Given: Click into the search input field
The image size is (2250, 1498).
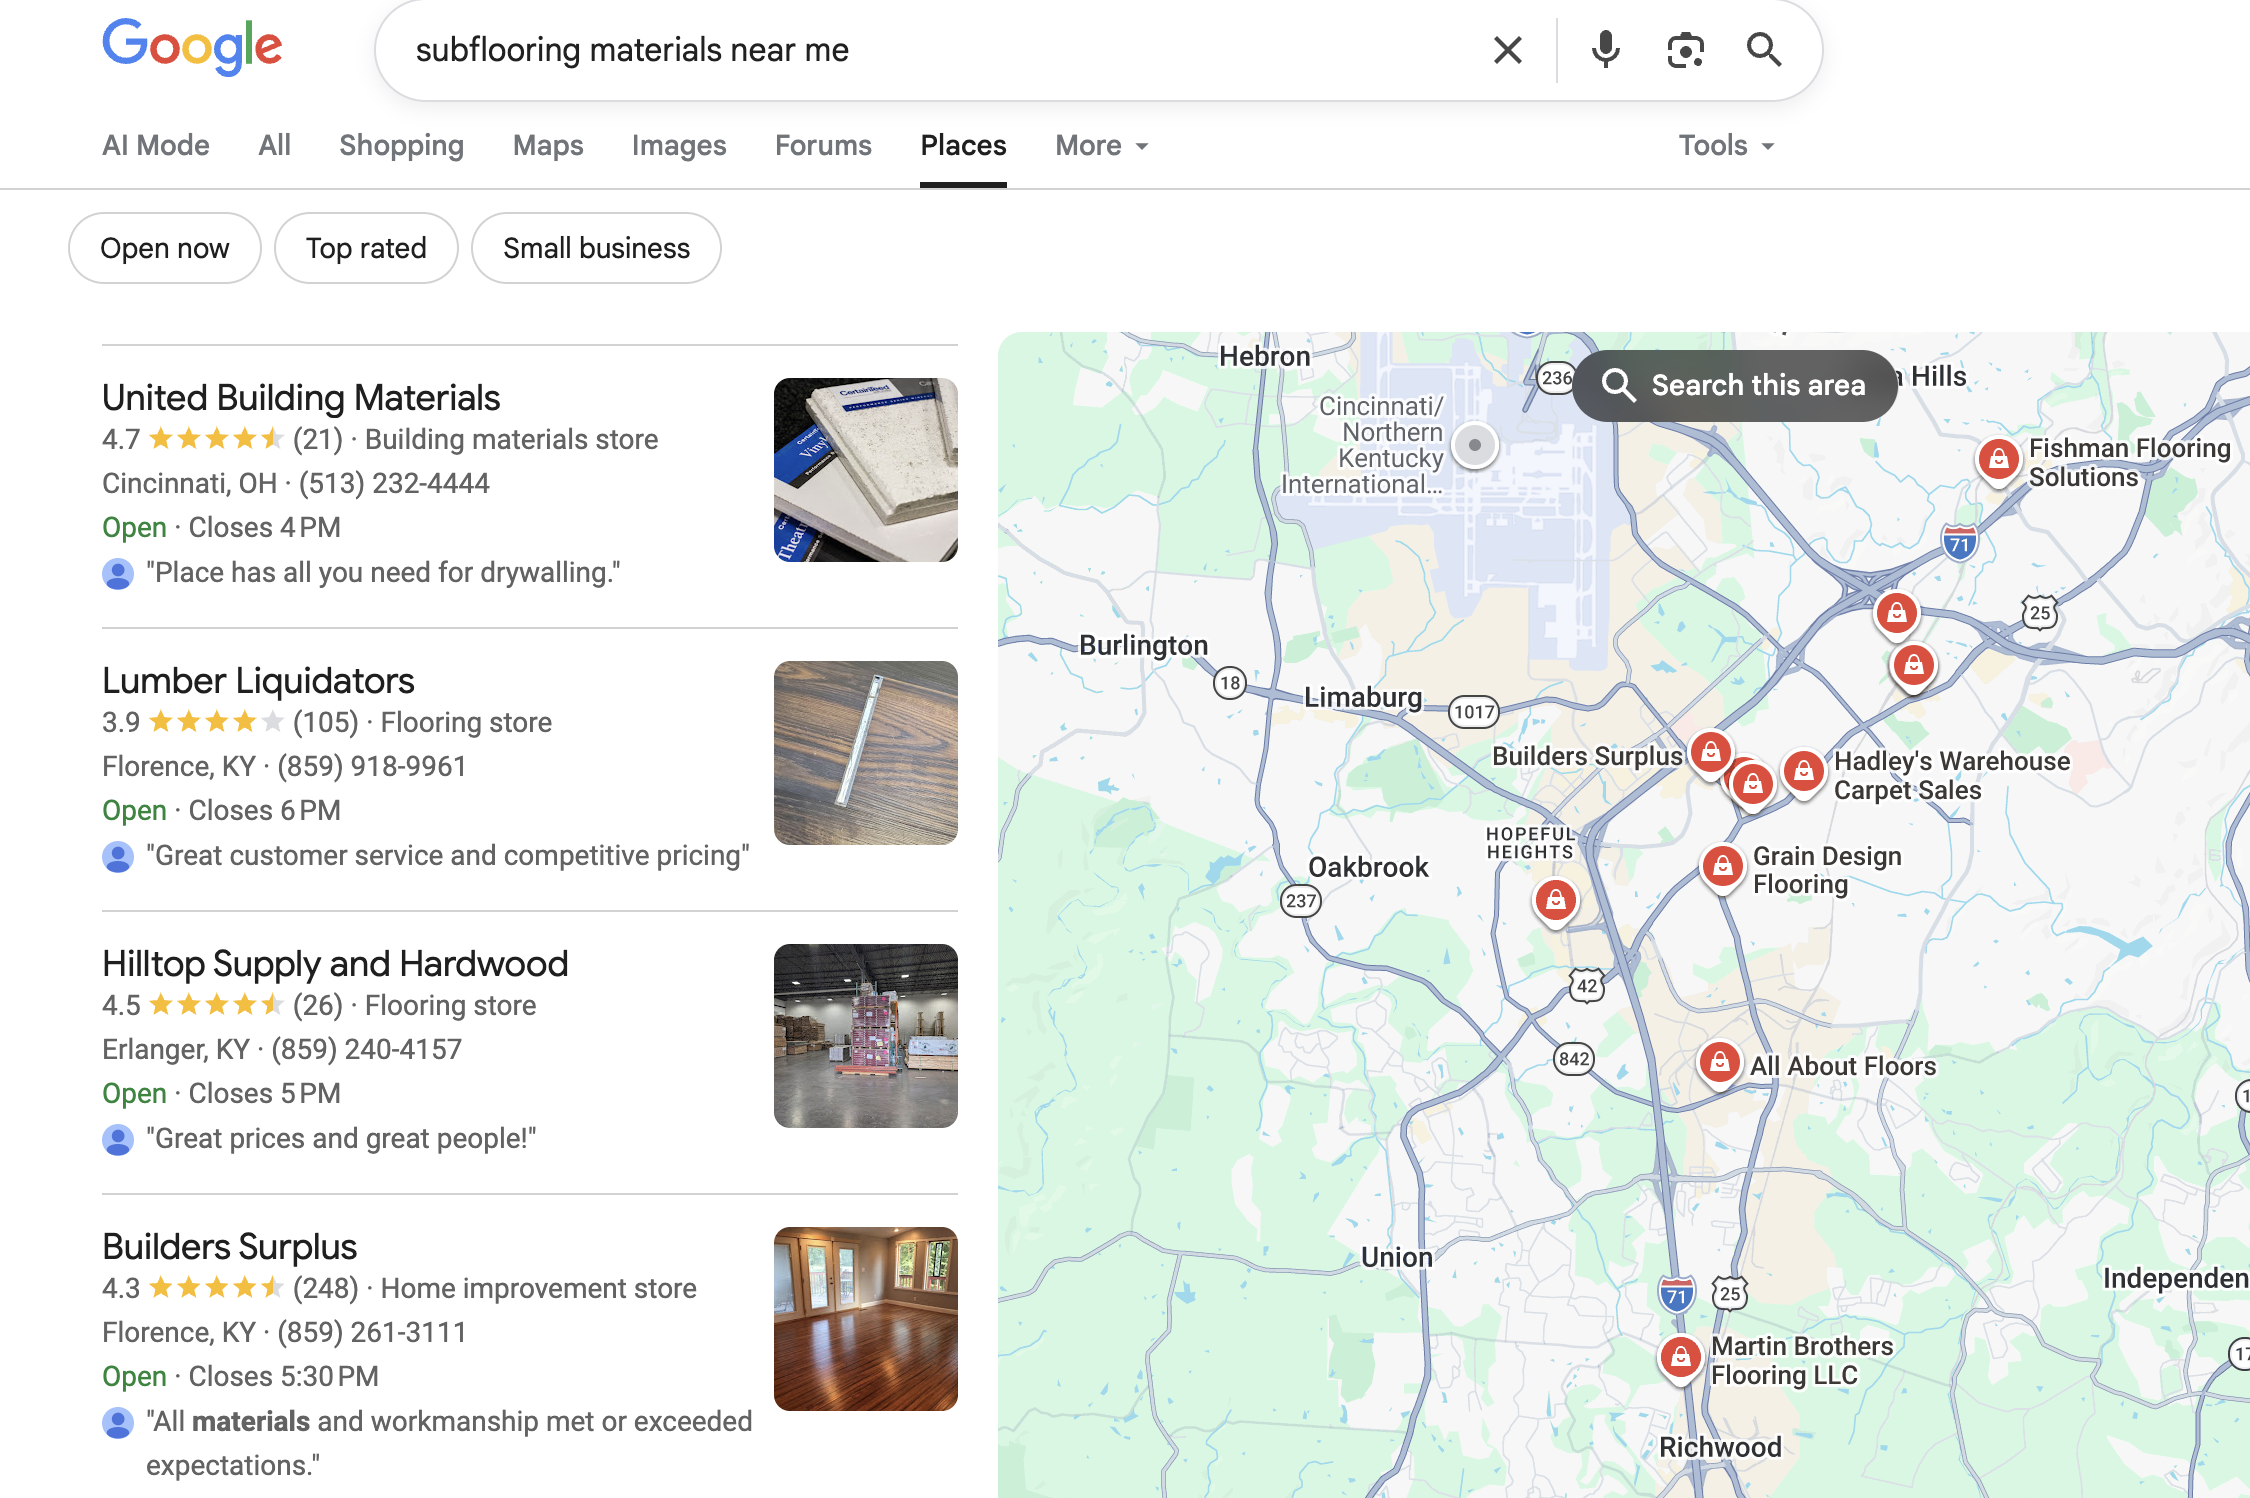Looking at the screenshot, I should pyautogui.click(x=900, y=50).
